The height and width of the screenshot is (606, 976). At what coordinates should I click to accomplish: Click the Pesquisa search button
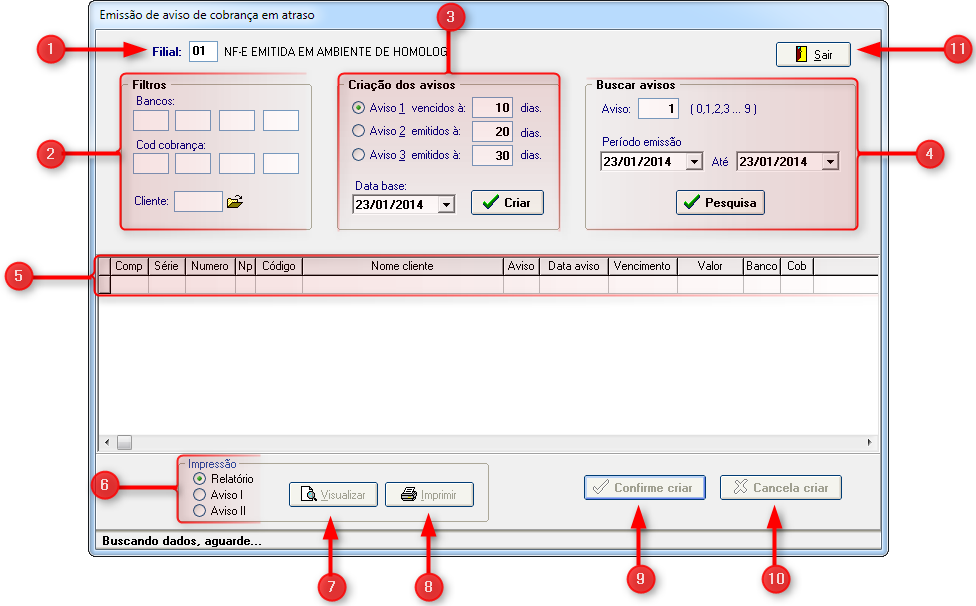point(720,203)
